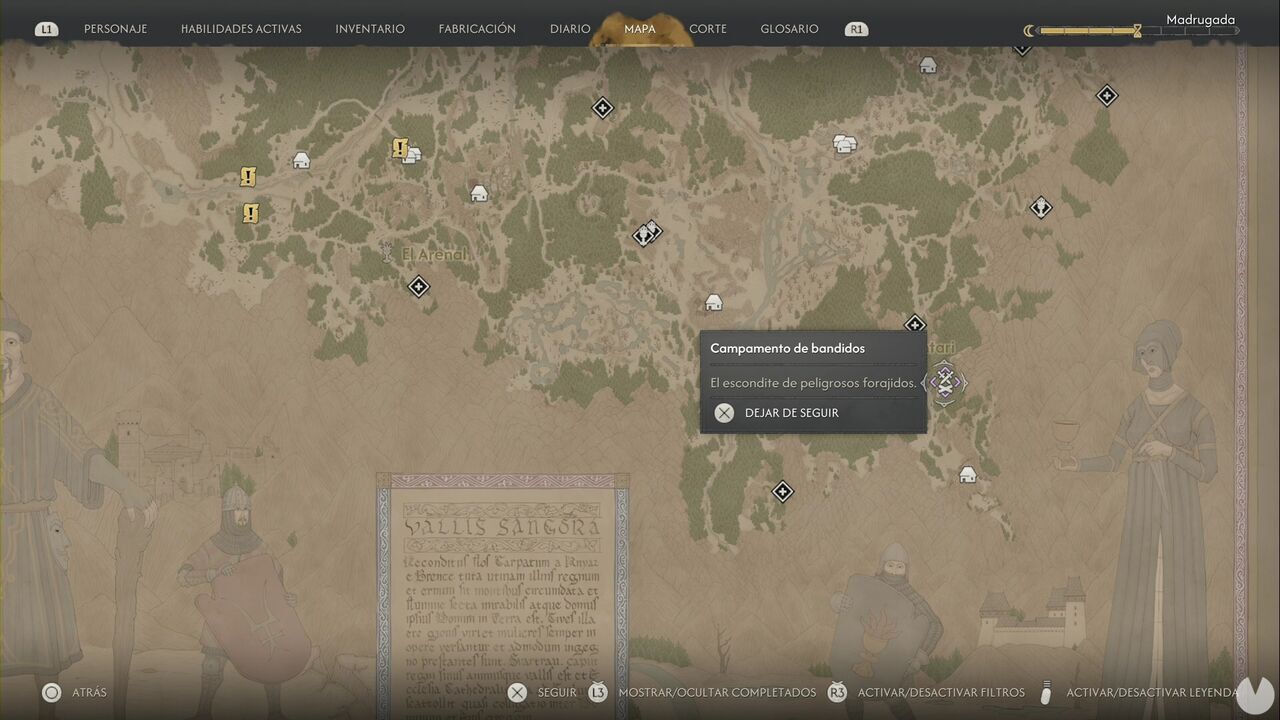Select the diamond marker above the noblewoman illustration
1280x720 pixels.
(1041, 207)
